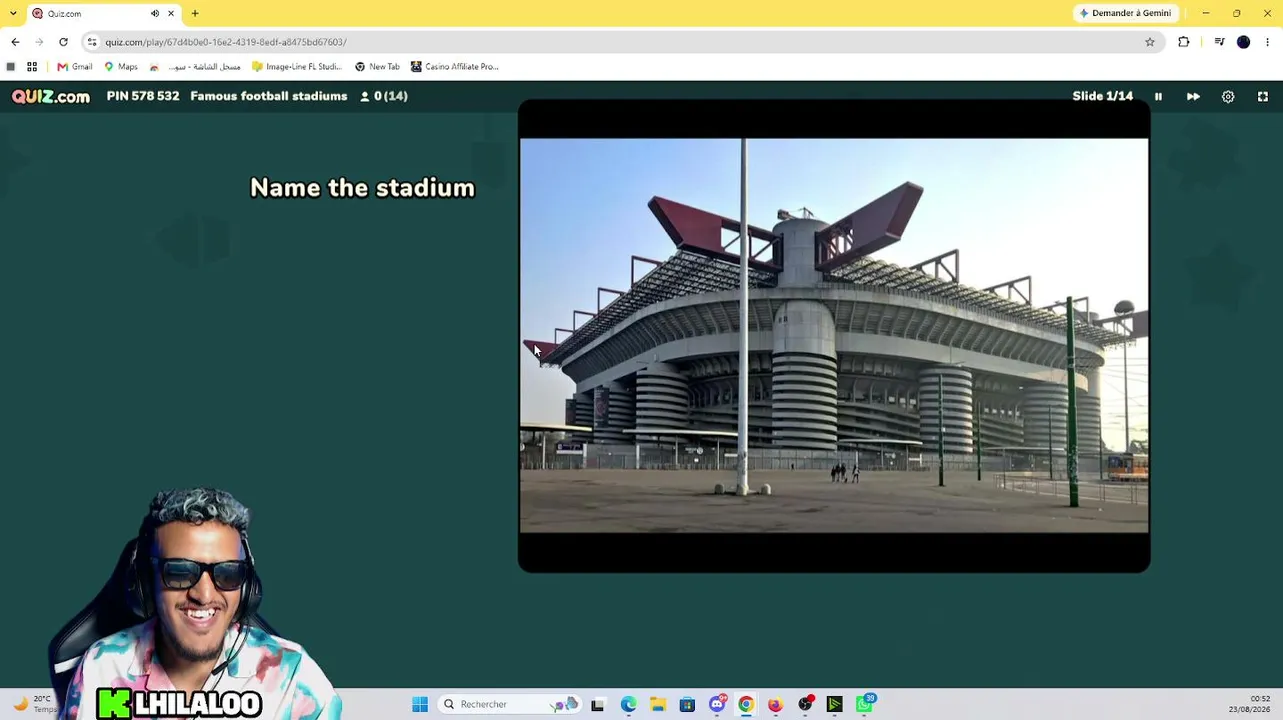The height and width of the screenshot is (720, 1283).
Task: Open browser extensions menu
Action: (1184, 42)
